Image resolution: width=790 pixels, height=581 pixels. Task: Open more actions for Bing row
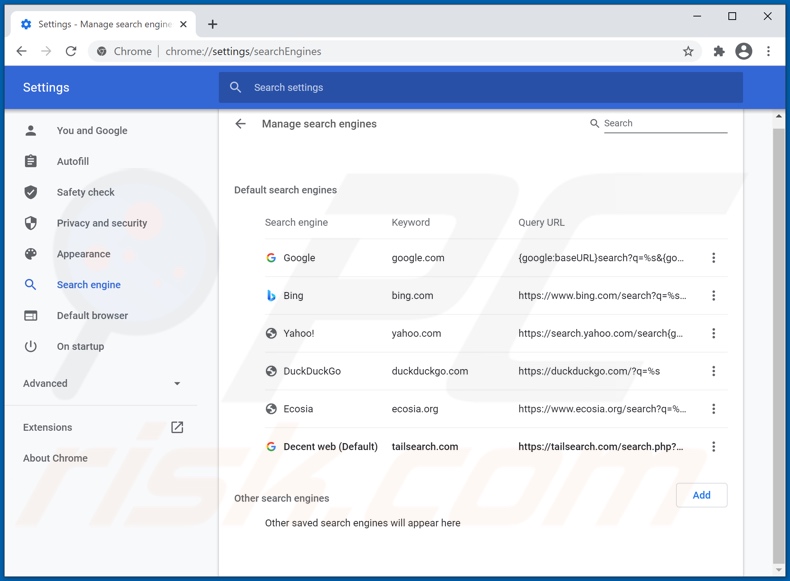713,295
